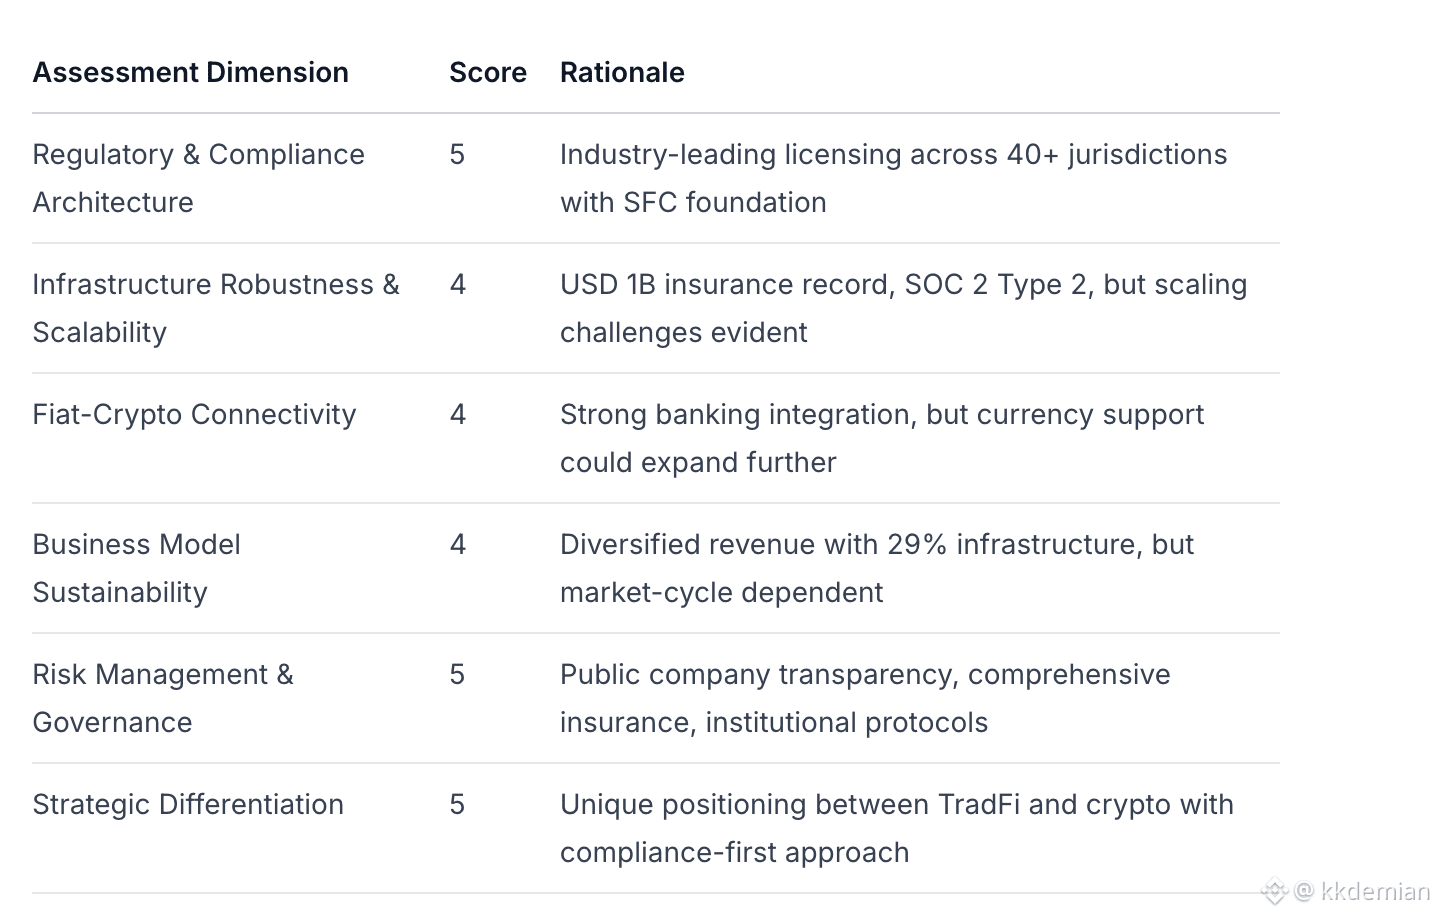Select the Business Model Sustainability cell
1438x916 pixels.
(x=136, y=568)
